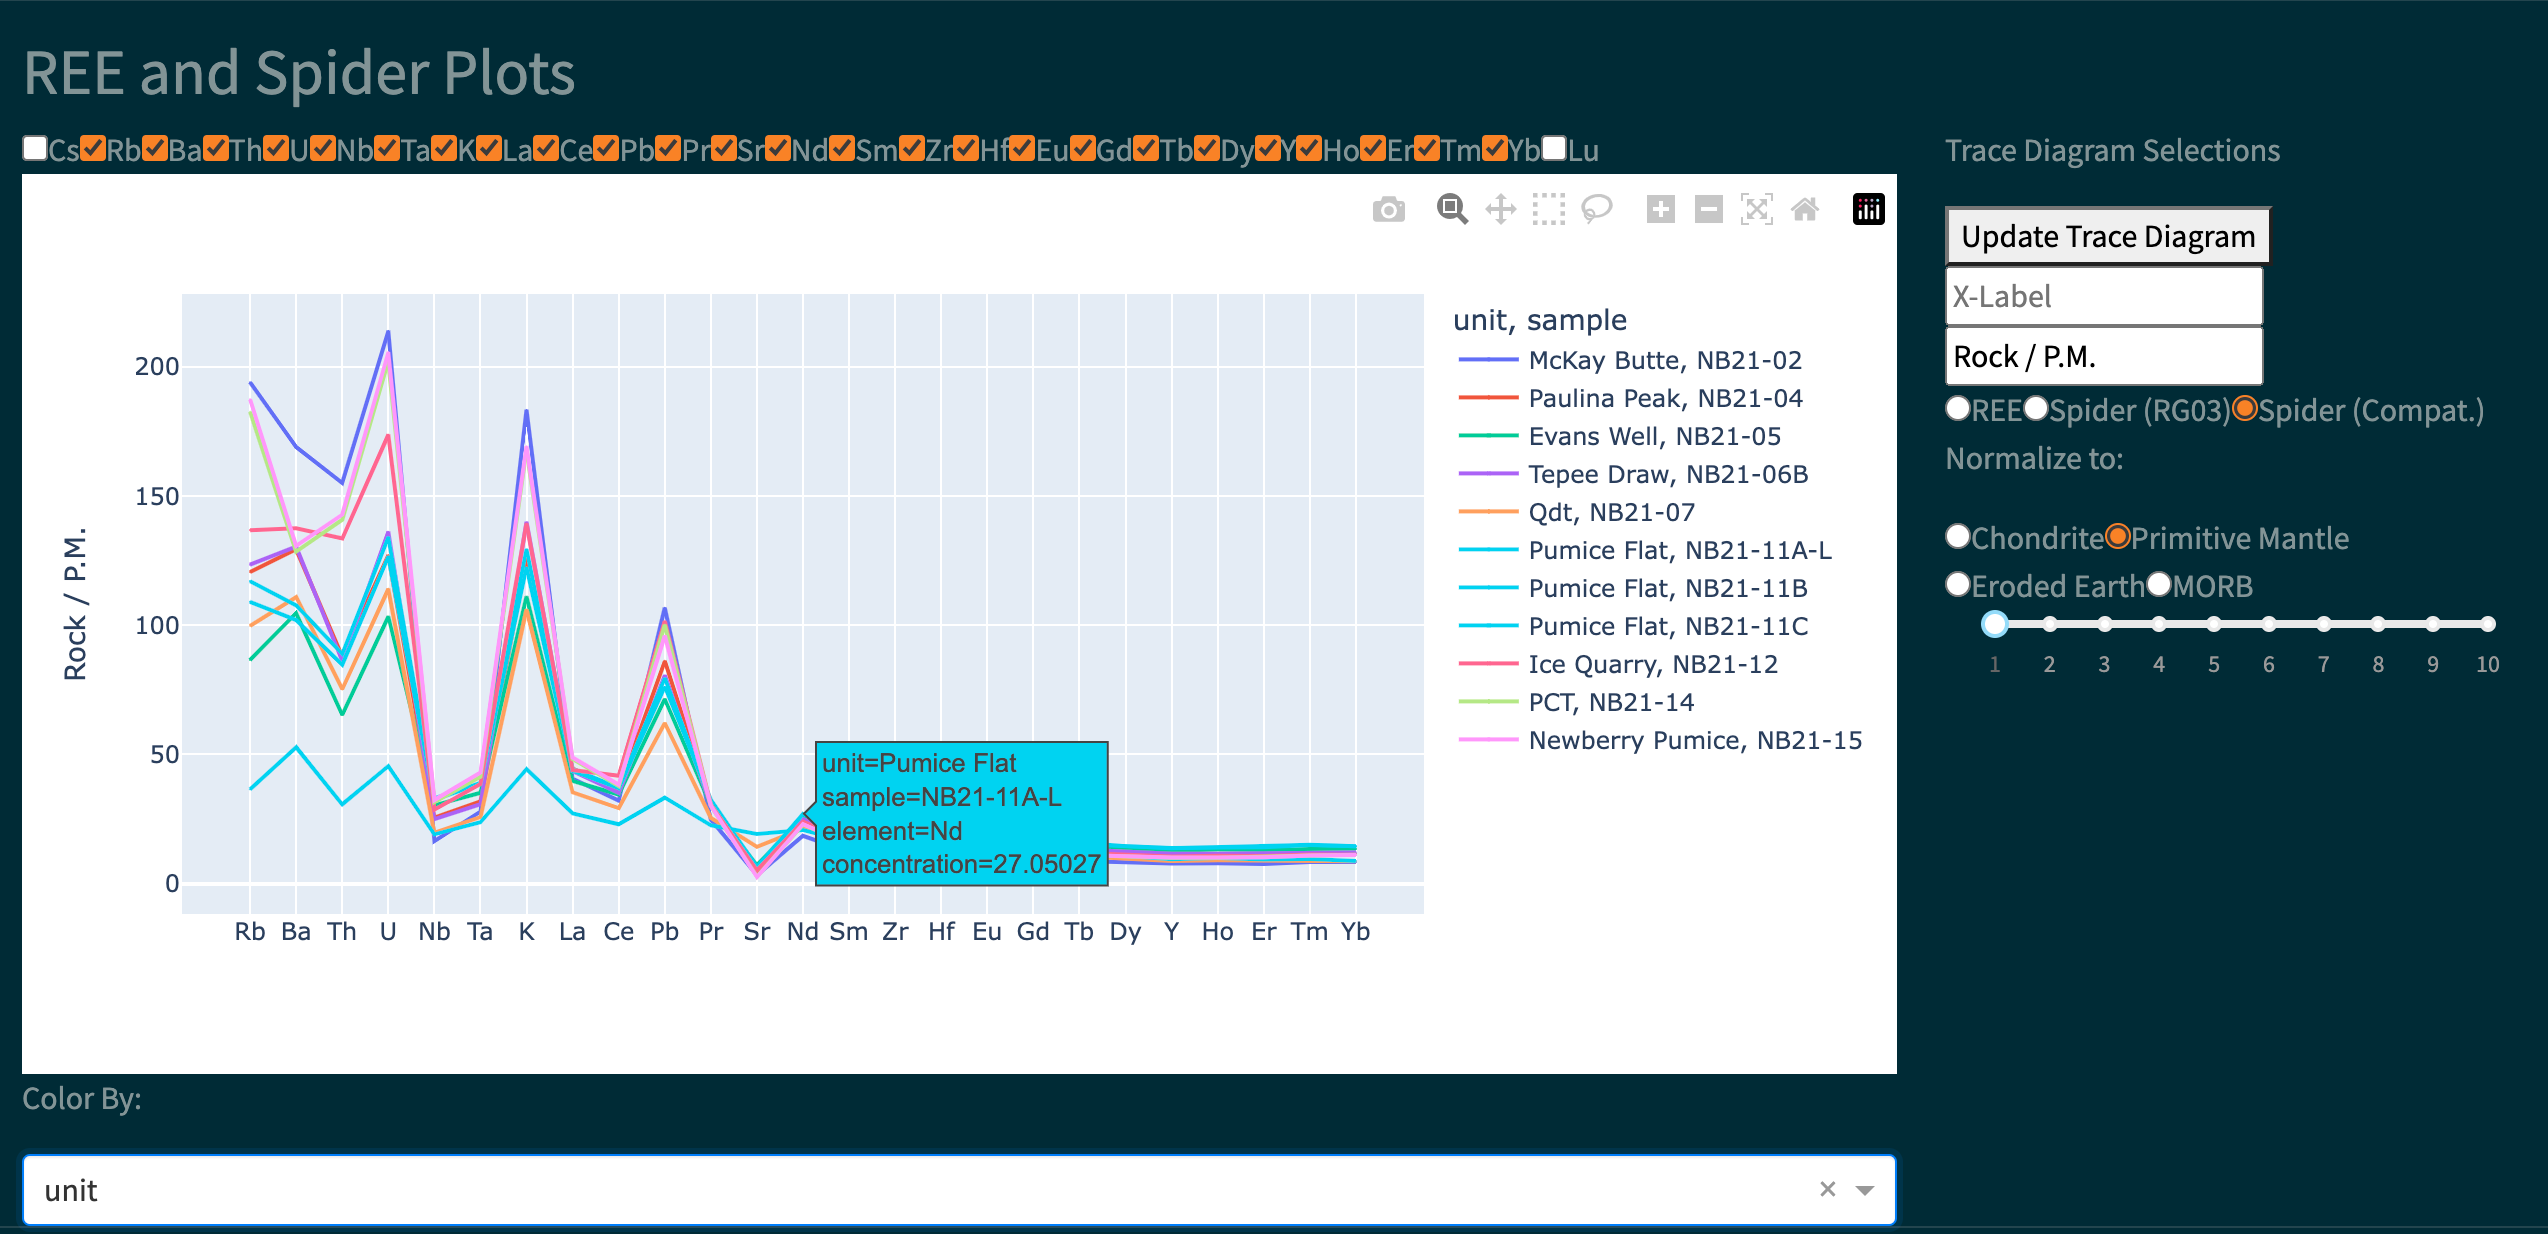Image resolution: width=2548 pixels, height=1234 pixels.
Task: Enable the Lu element checkbox
Action: point(1553,147)
